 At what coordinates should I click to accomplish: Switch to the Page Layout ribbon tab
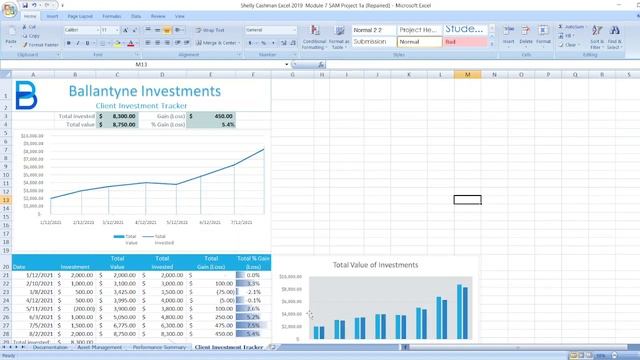pyautogui.click(x=80, y=16)
